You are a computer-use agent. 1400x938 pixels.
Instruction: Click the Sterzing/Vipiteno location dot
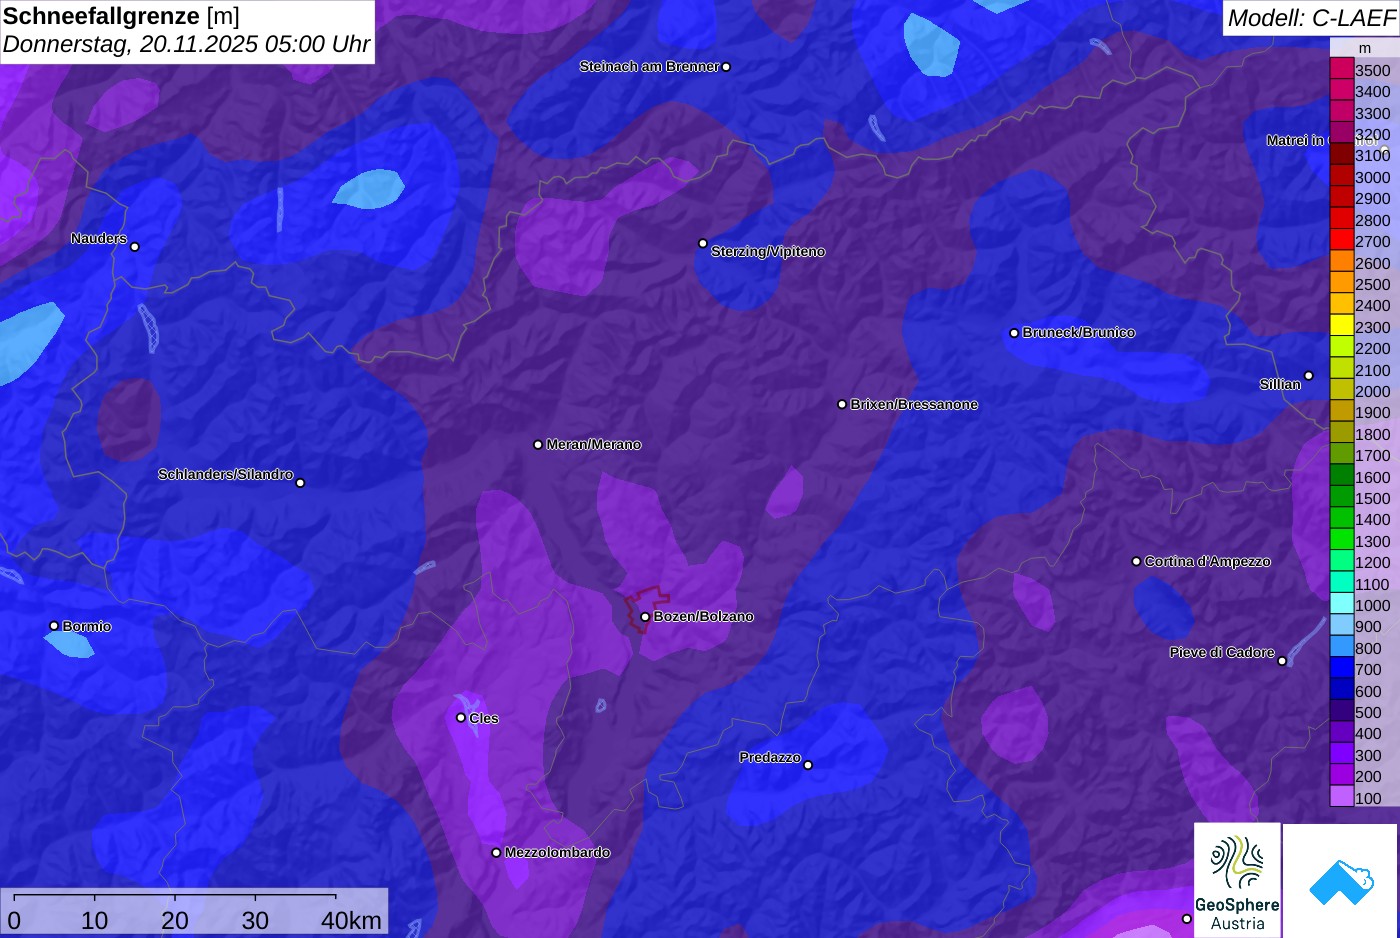tap(703, 243)
